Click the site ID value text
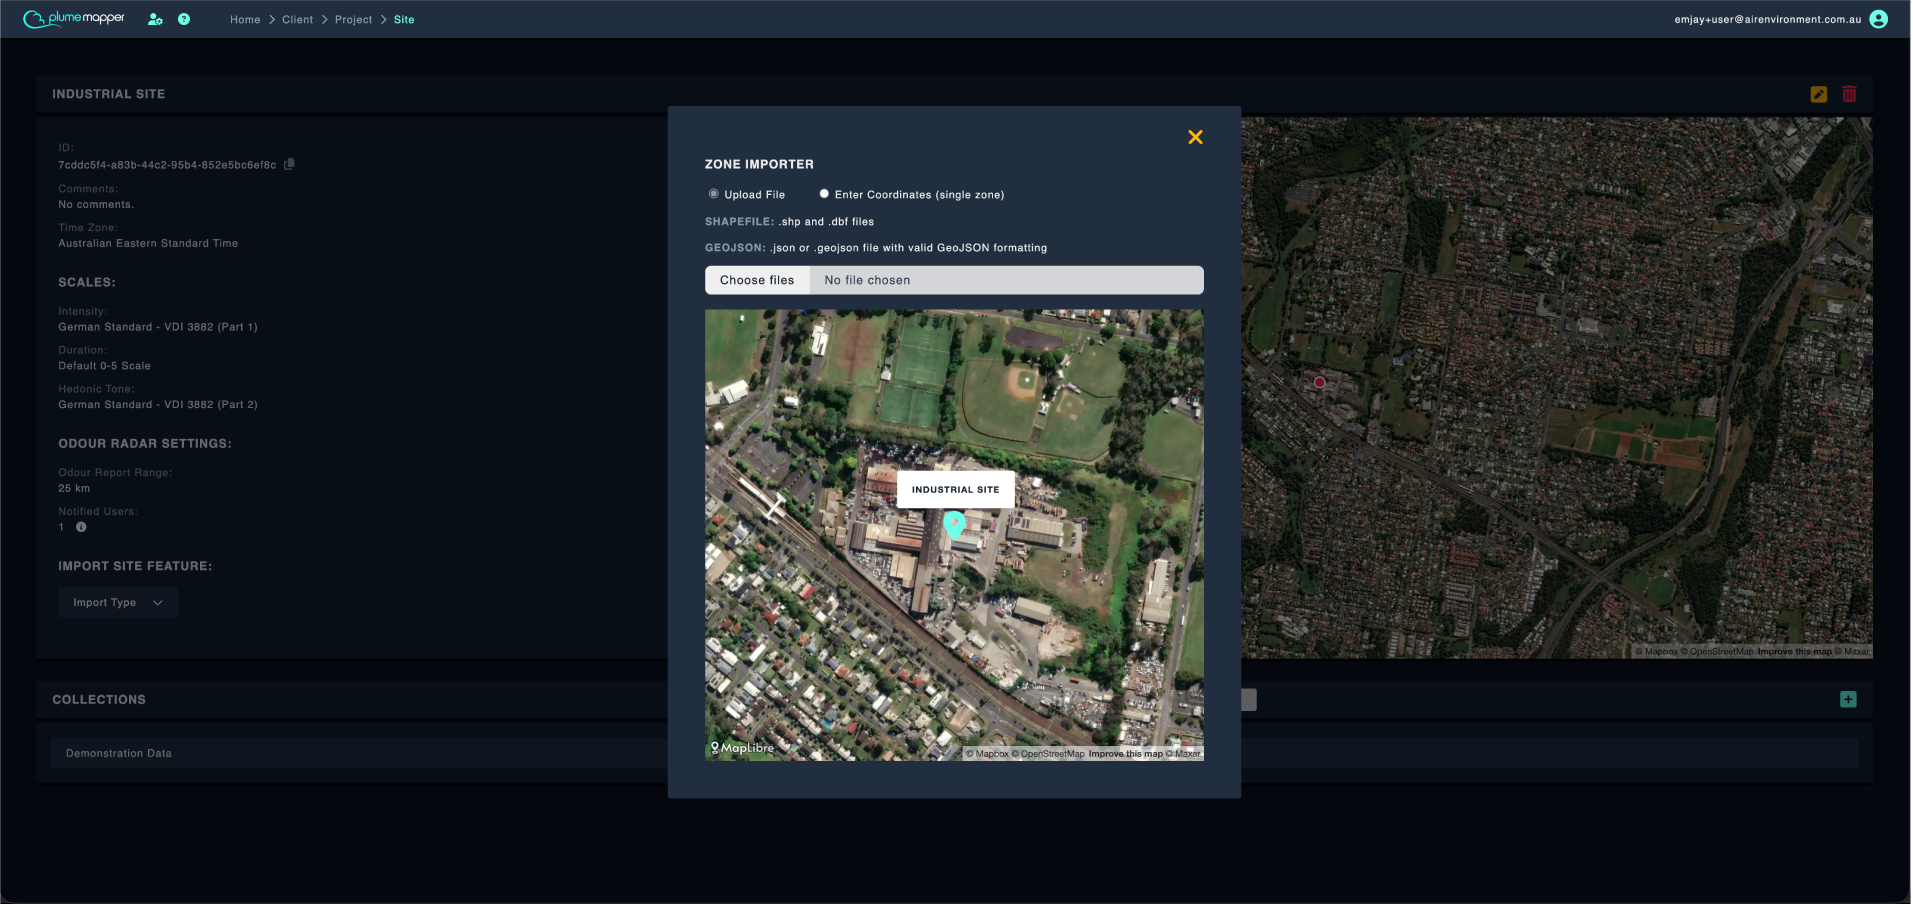The height and width of the screenshot is (904, 1913). pyautogui.click(x=167, y=165)
